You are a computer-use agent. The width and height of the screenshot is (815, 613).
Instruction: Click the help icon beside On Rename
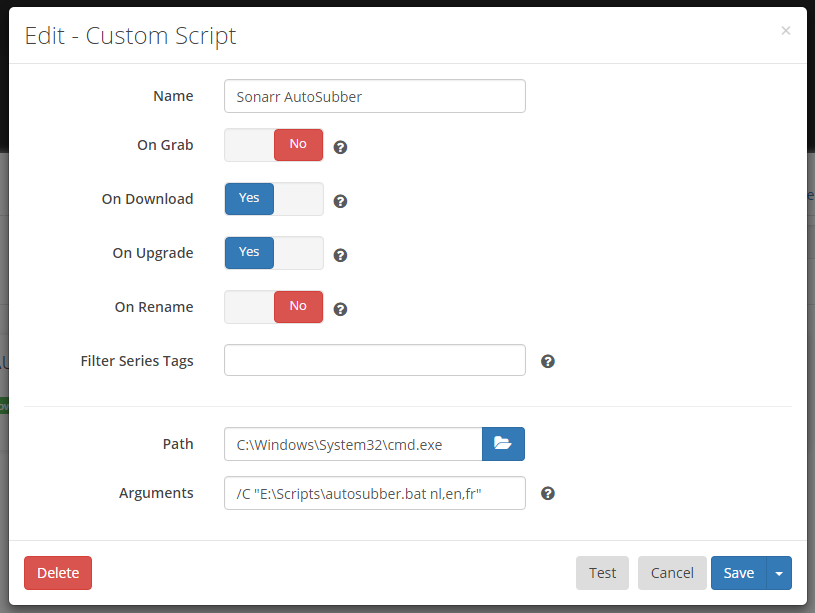(x=340, y=309)
